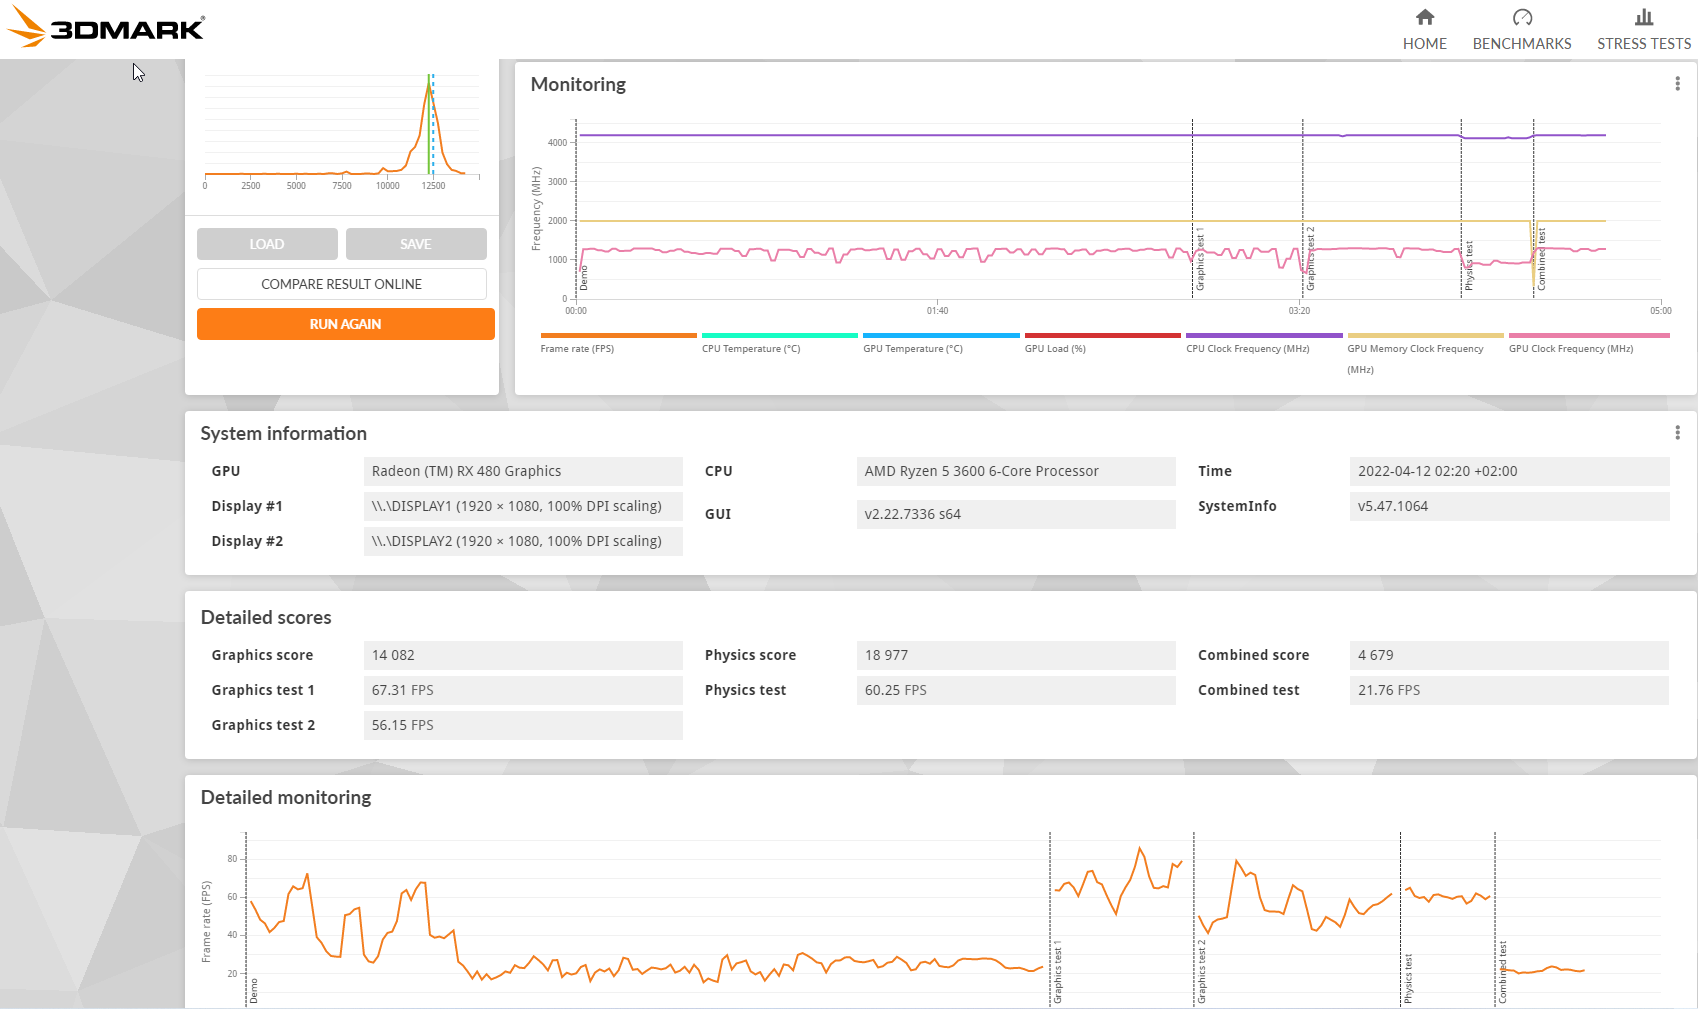Screen dimensions: 1698x1009
Task: Toggle GPU Load (%) legend series
Action: [x=1102, y=343]
